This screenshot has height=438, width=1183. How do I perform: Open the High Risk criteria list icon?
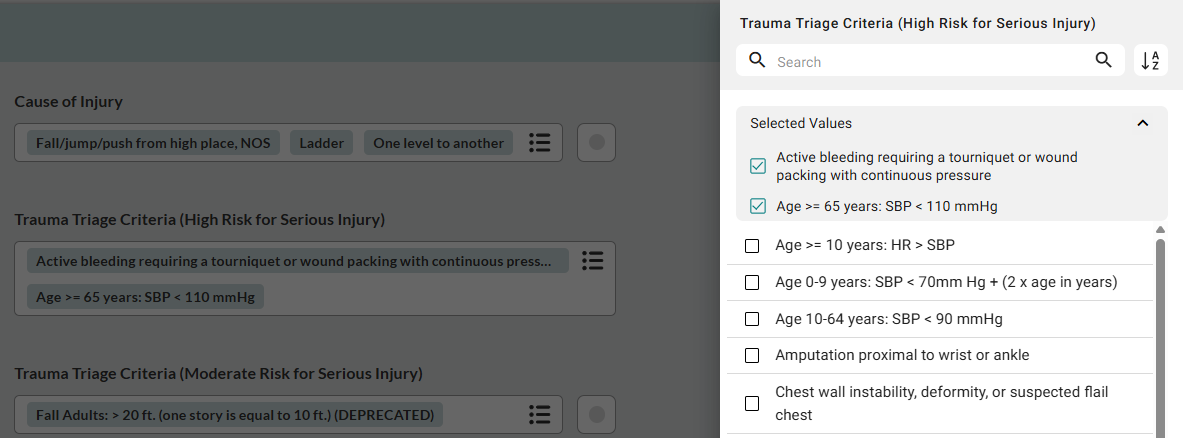pyautogui.click(x=592, y=261)
